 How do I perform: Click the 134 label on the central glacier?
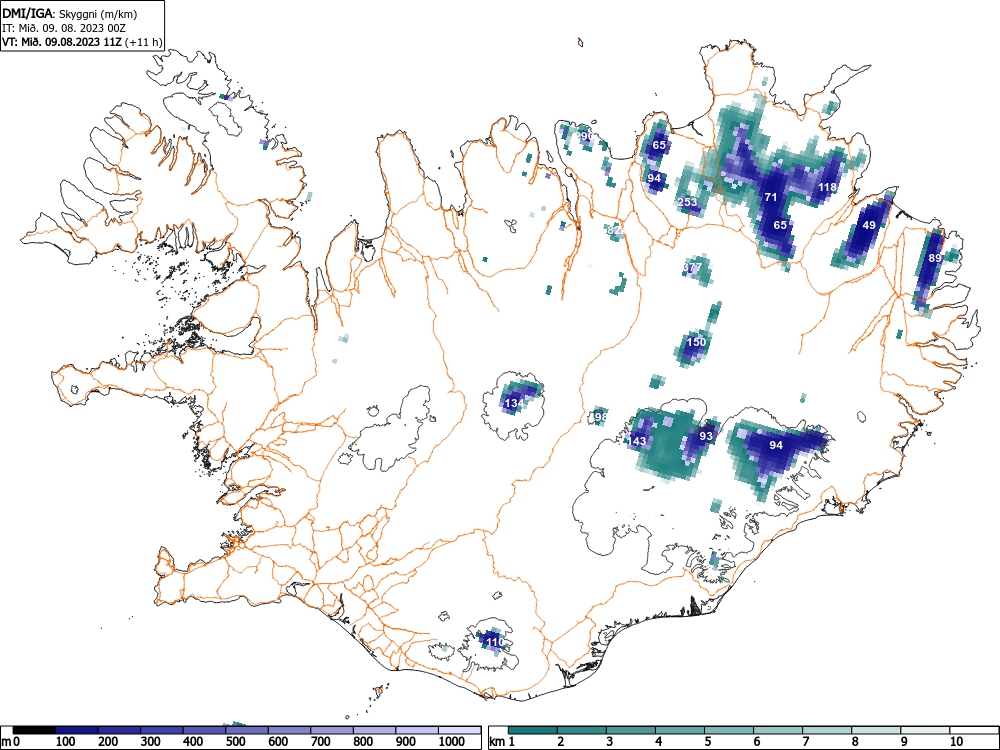(x=513, y=403)
